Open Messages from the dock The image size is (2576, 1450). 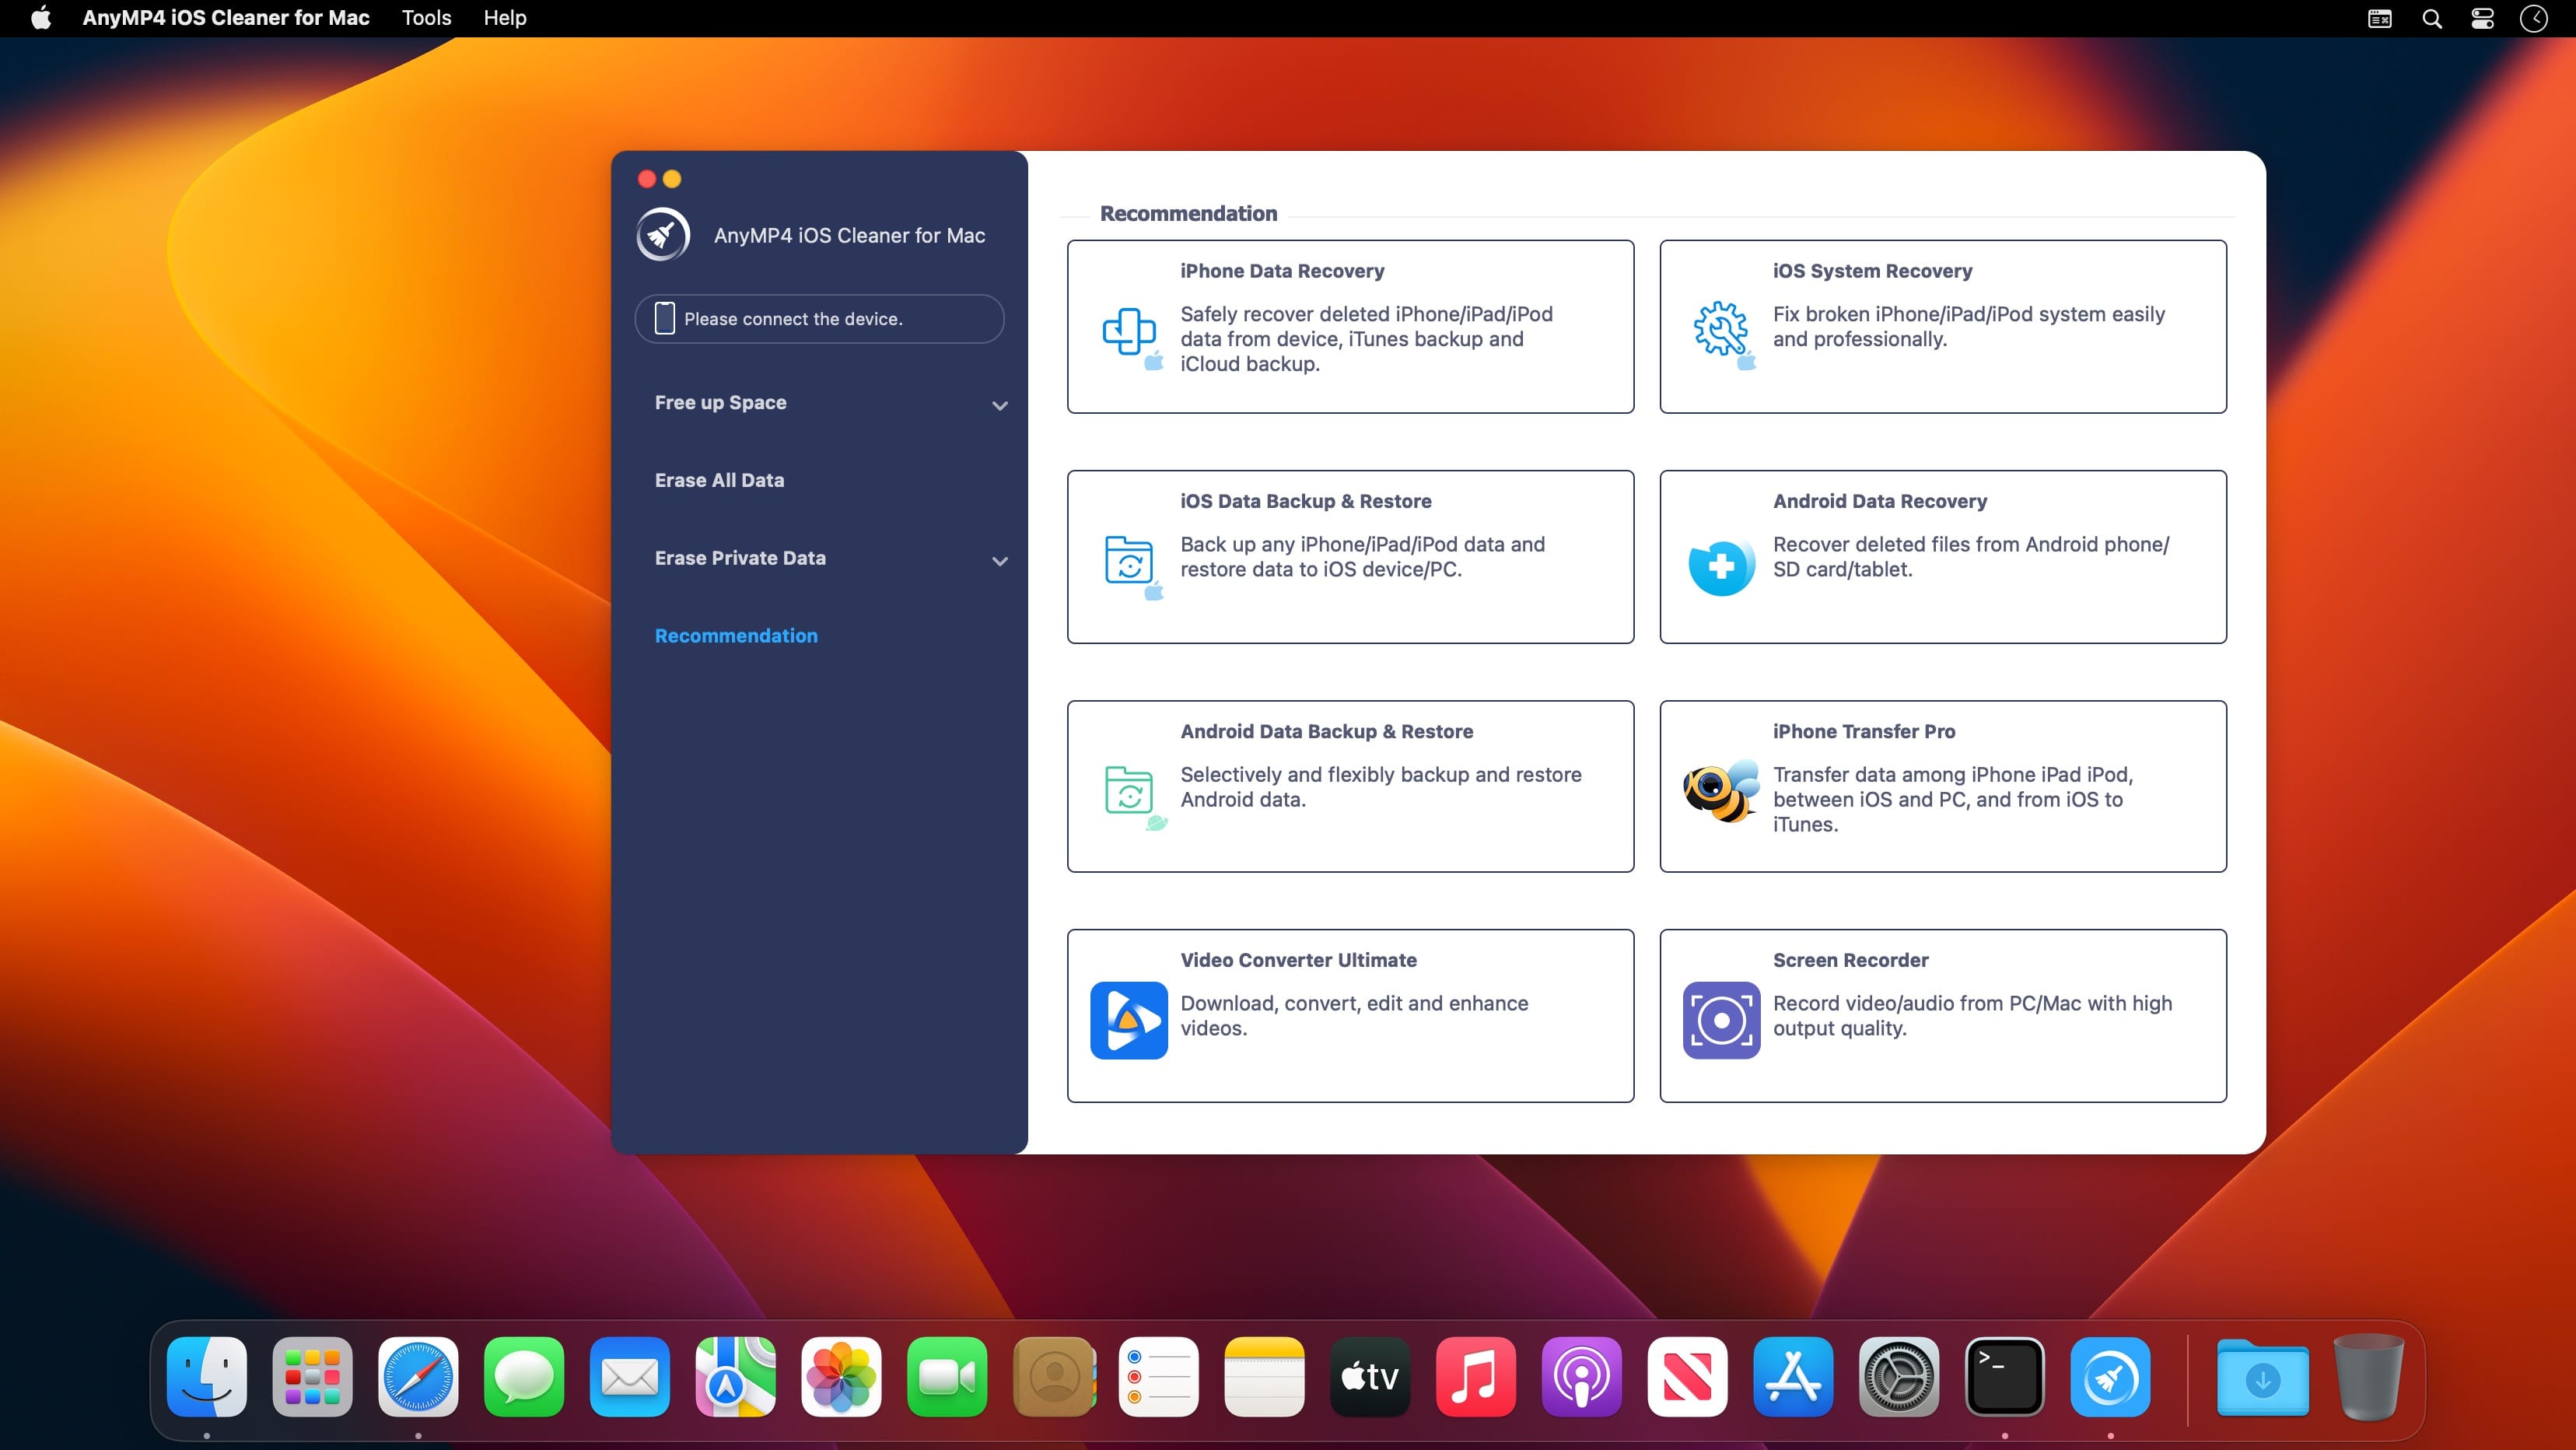[x=524, y=1377]
